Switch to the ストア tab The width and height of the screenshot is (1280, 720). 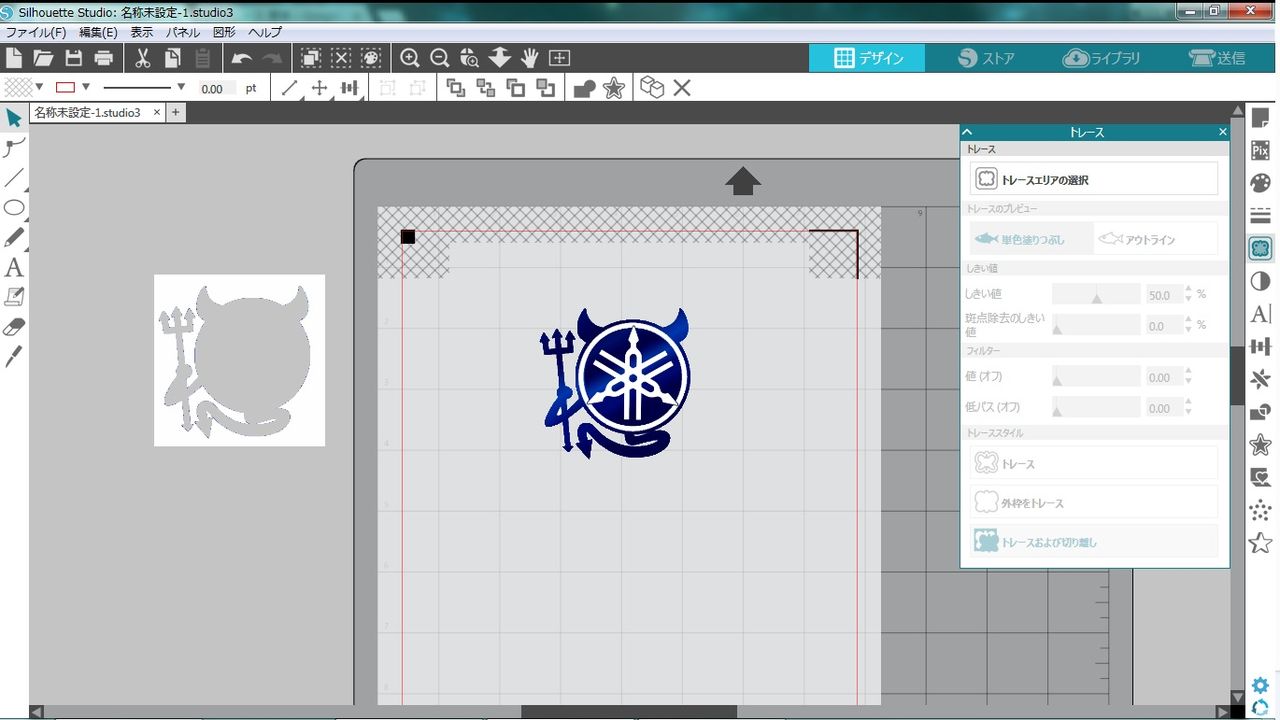coord(985,58)
